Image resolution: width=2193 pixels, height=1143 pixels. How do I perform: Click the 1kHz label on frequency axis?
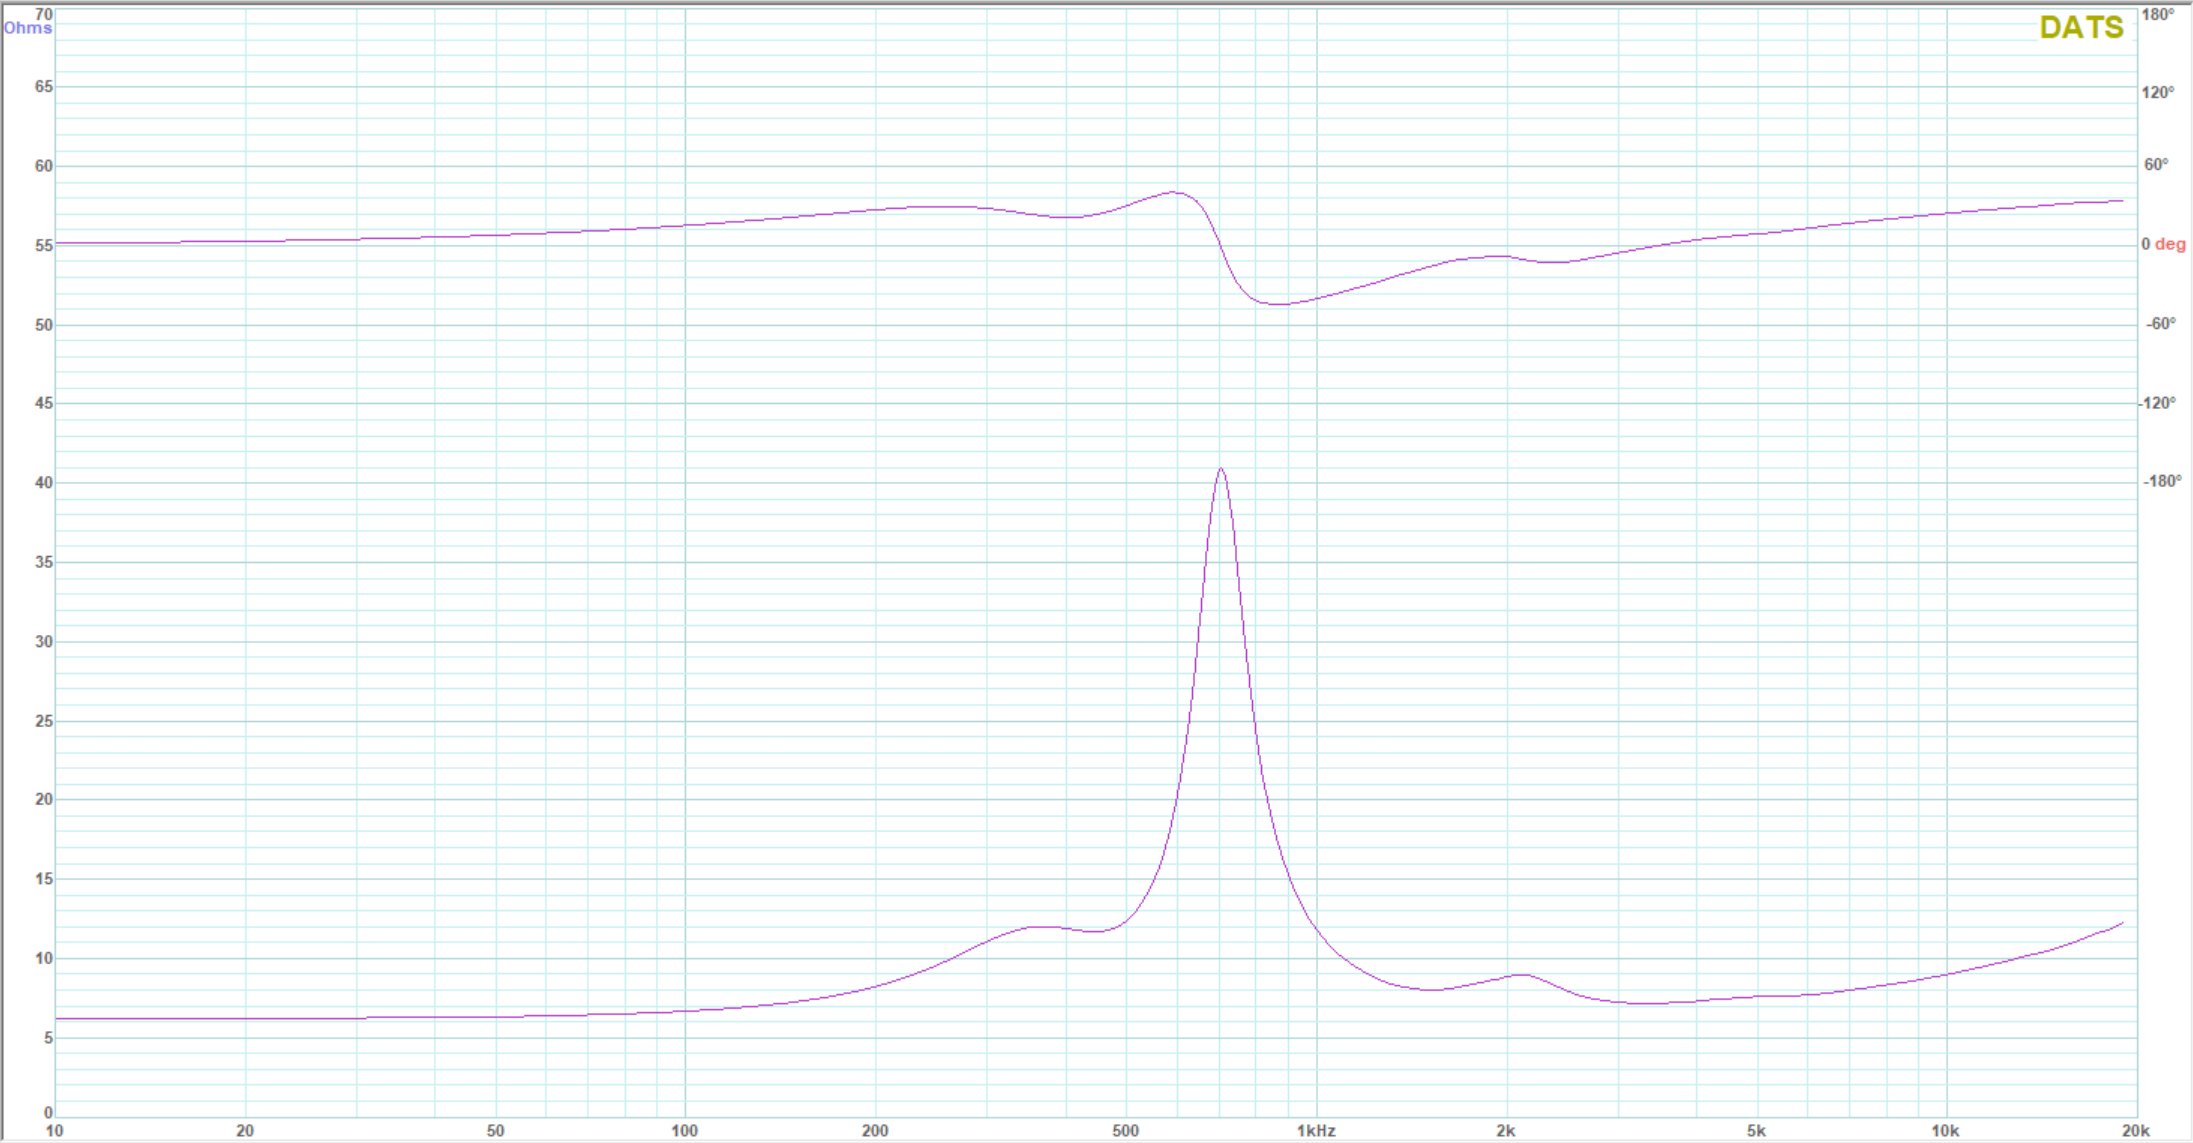[1317, 1131]
